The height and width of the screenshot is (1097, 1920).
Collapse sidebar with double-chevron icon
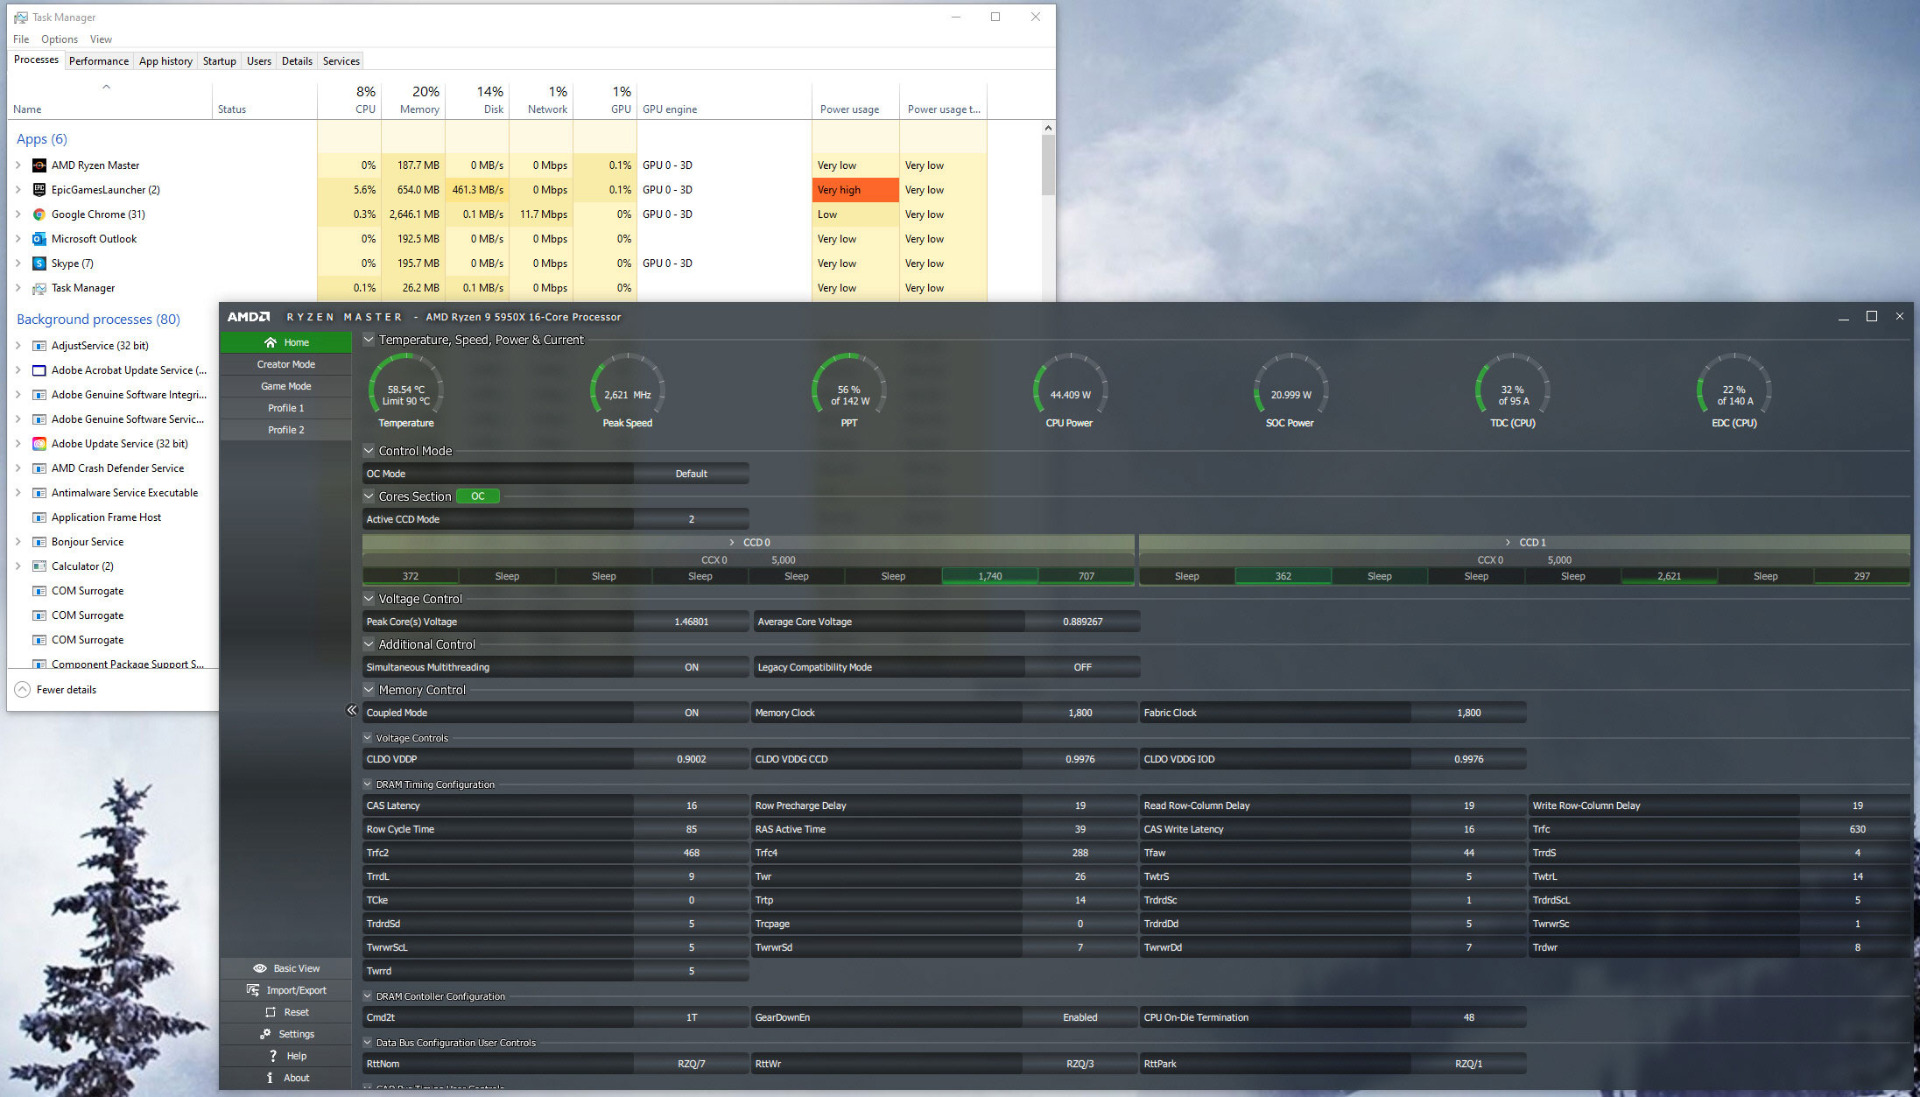(x=351, y=710)
